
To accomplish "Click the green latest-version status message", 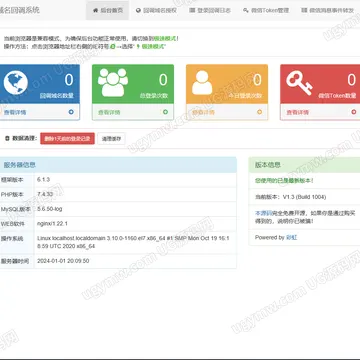I will [284, 180].
